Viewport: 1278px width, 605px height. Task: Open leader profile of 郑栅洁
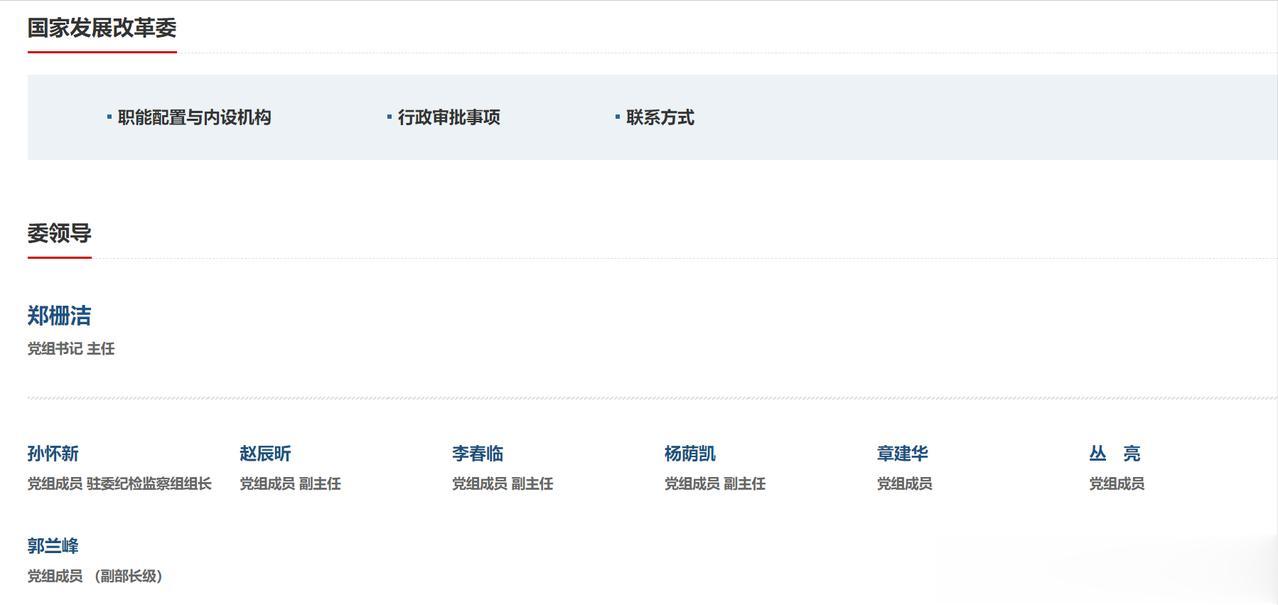click(59, 316)
